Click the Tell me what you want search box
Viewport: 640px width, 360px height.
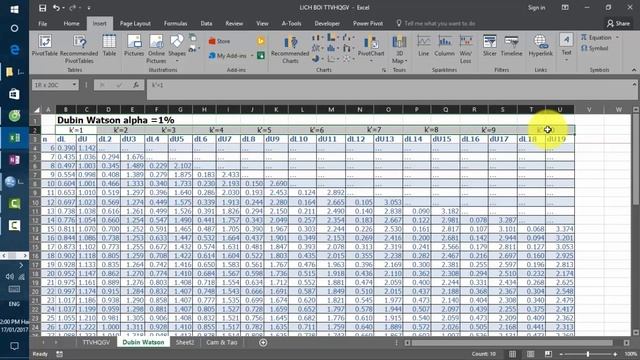[436, 24]
